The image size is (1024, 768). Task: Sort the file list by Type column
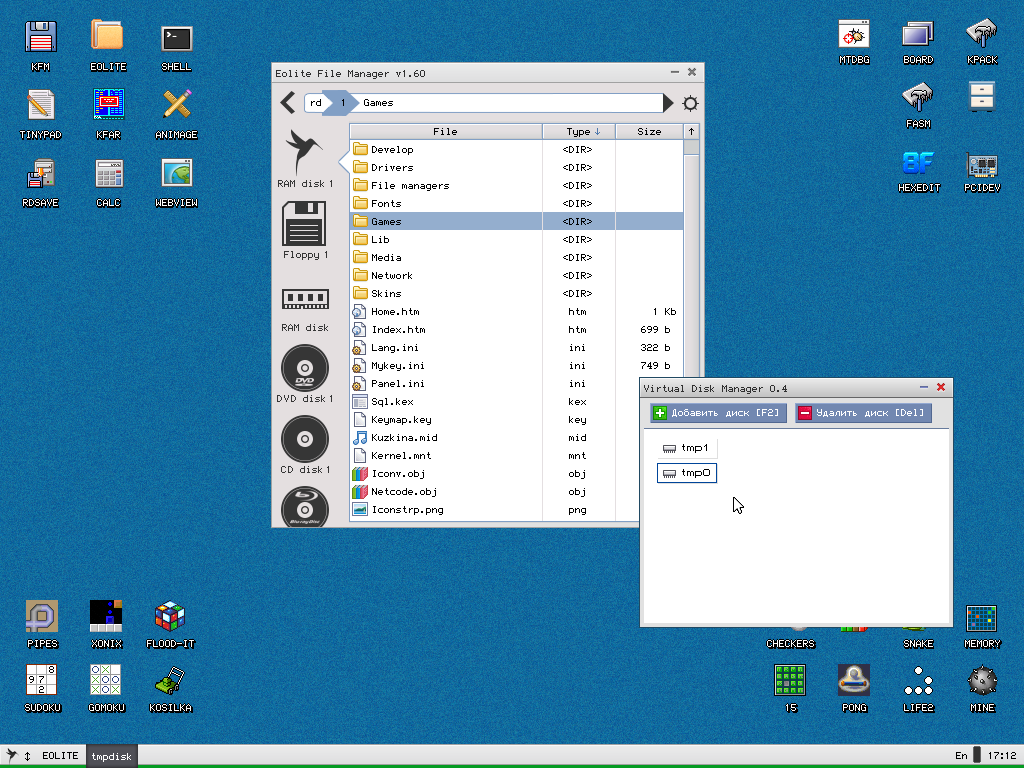578,131
